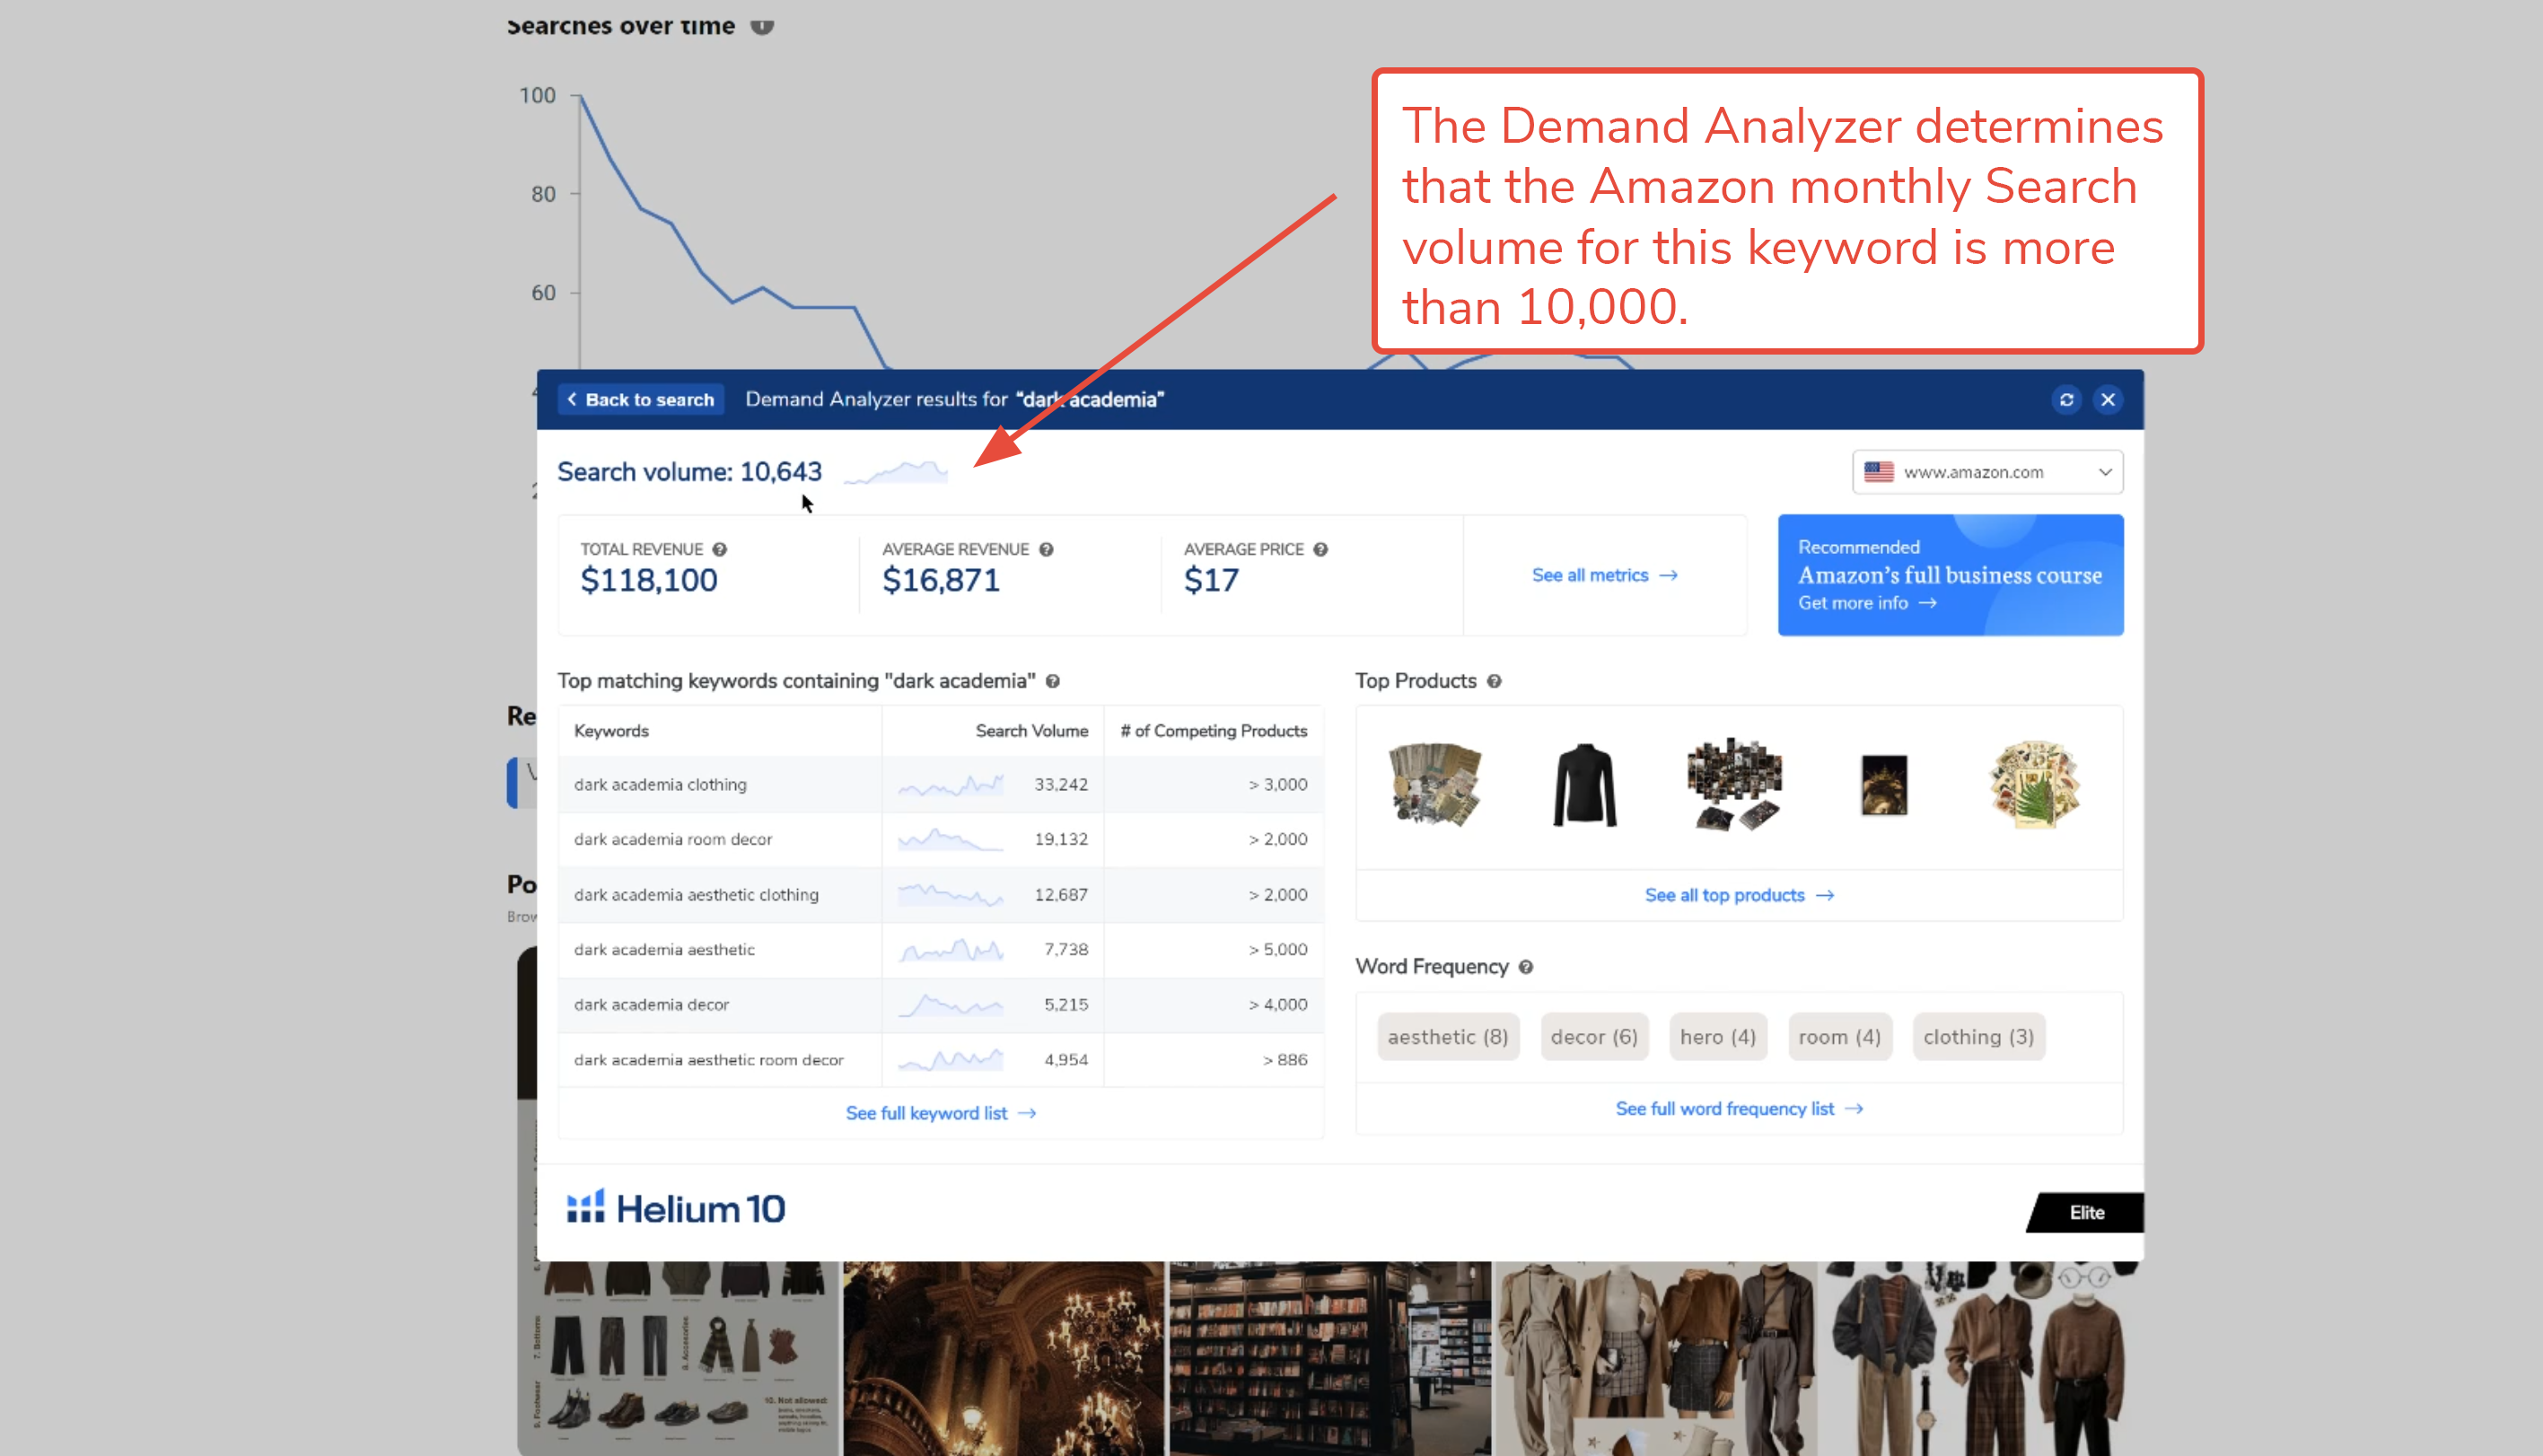Open the www.amazon.com marketplace dropdown
This screenshot has height=1456, width=2543.
pos(1987,472)
